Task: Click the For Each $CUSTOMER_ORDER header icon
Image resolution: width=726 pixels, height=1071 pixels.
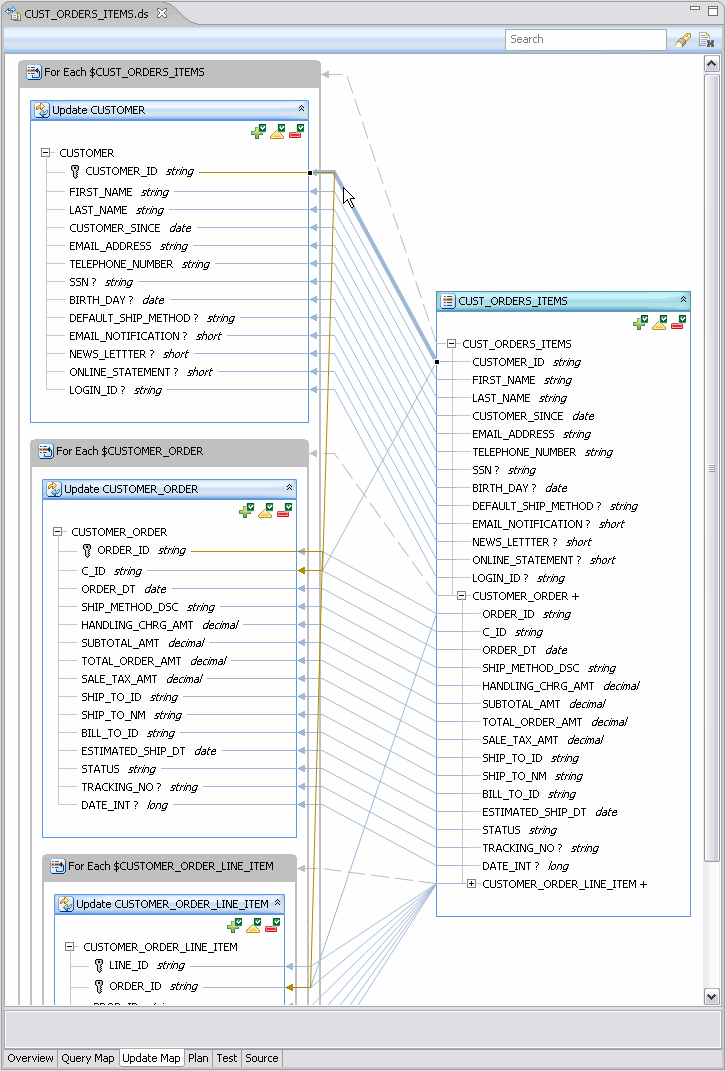Action: pos(46,451)
